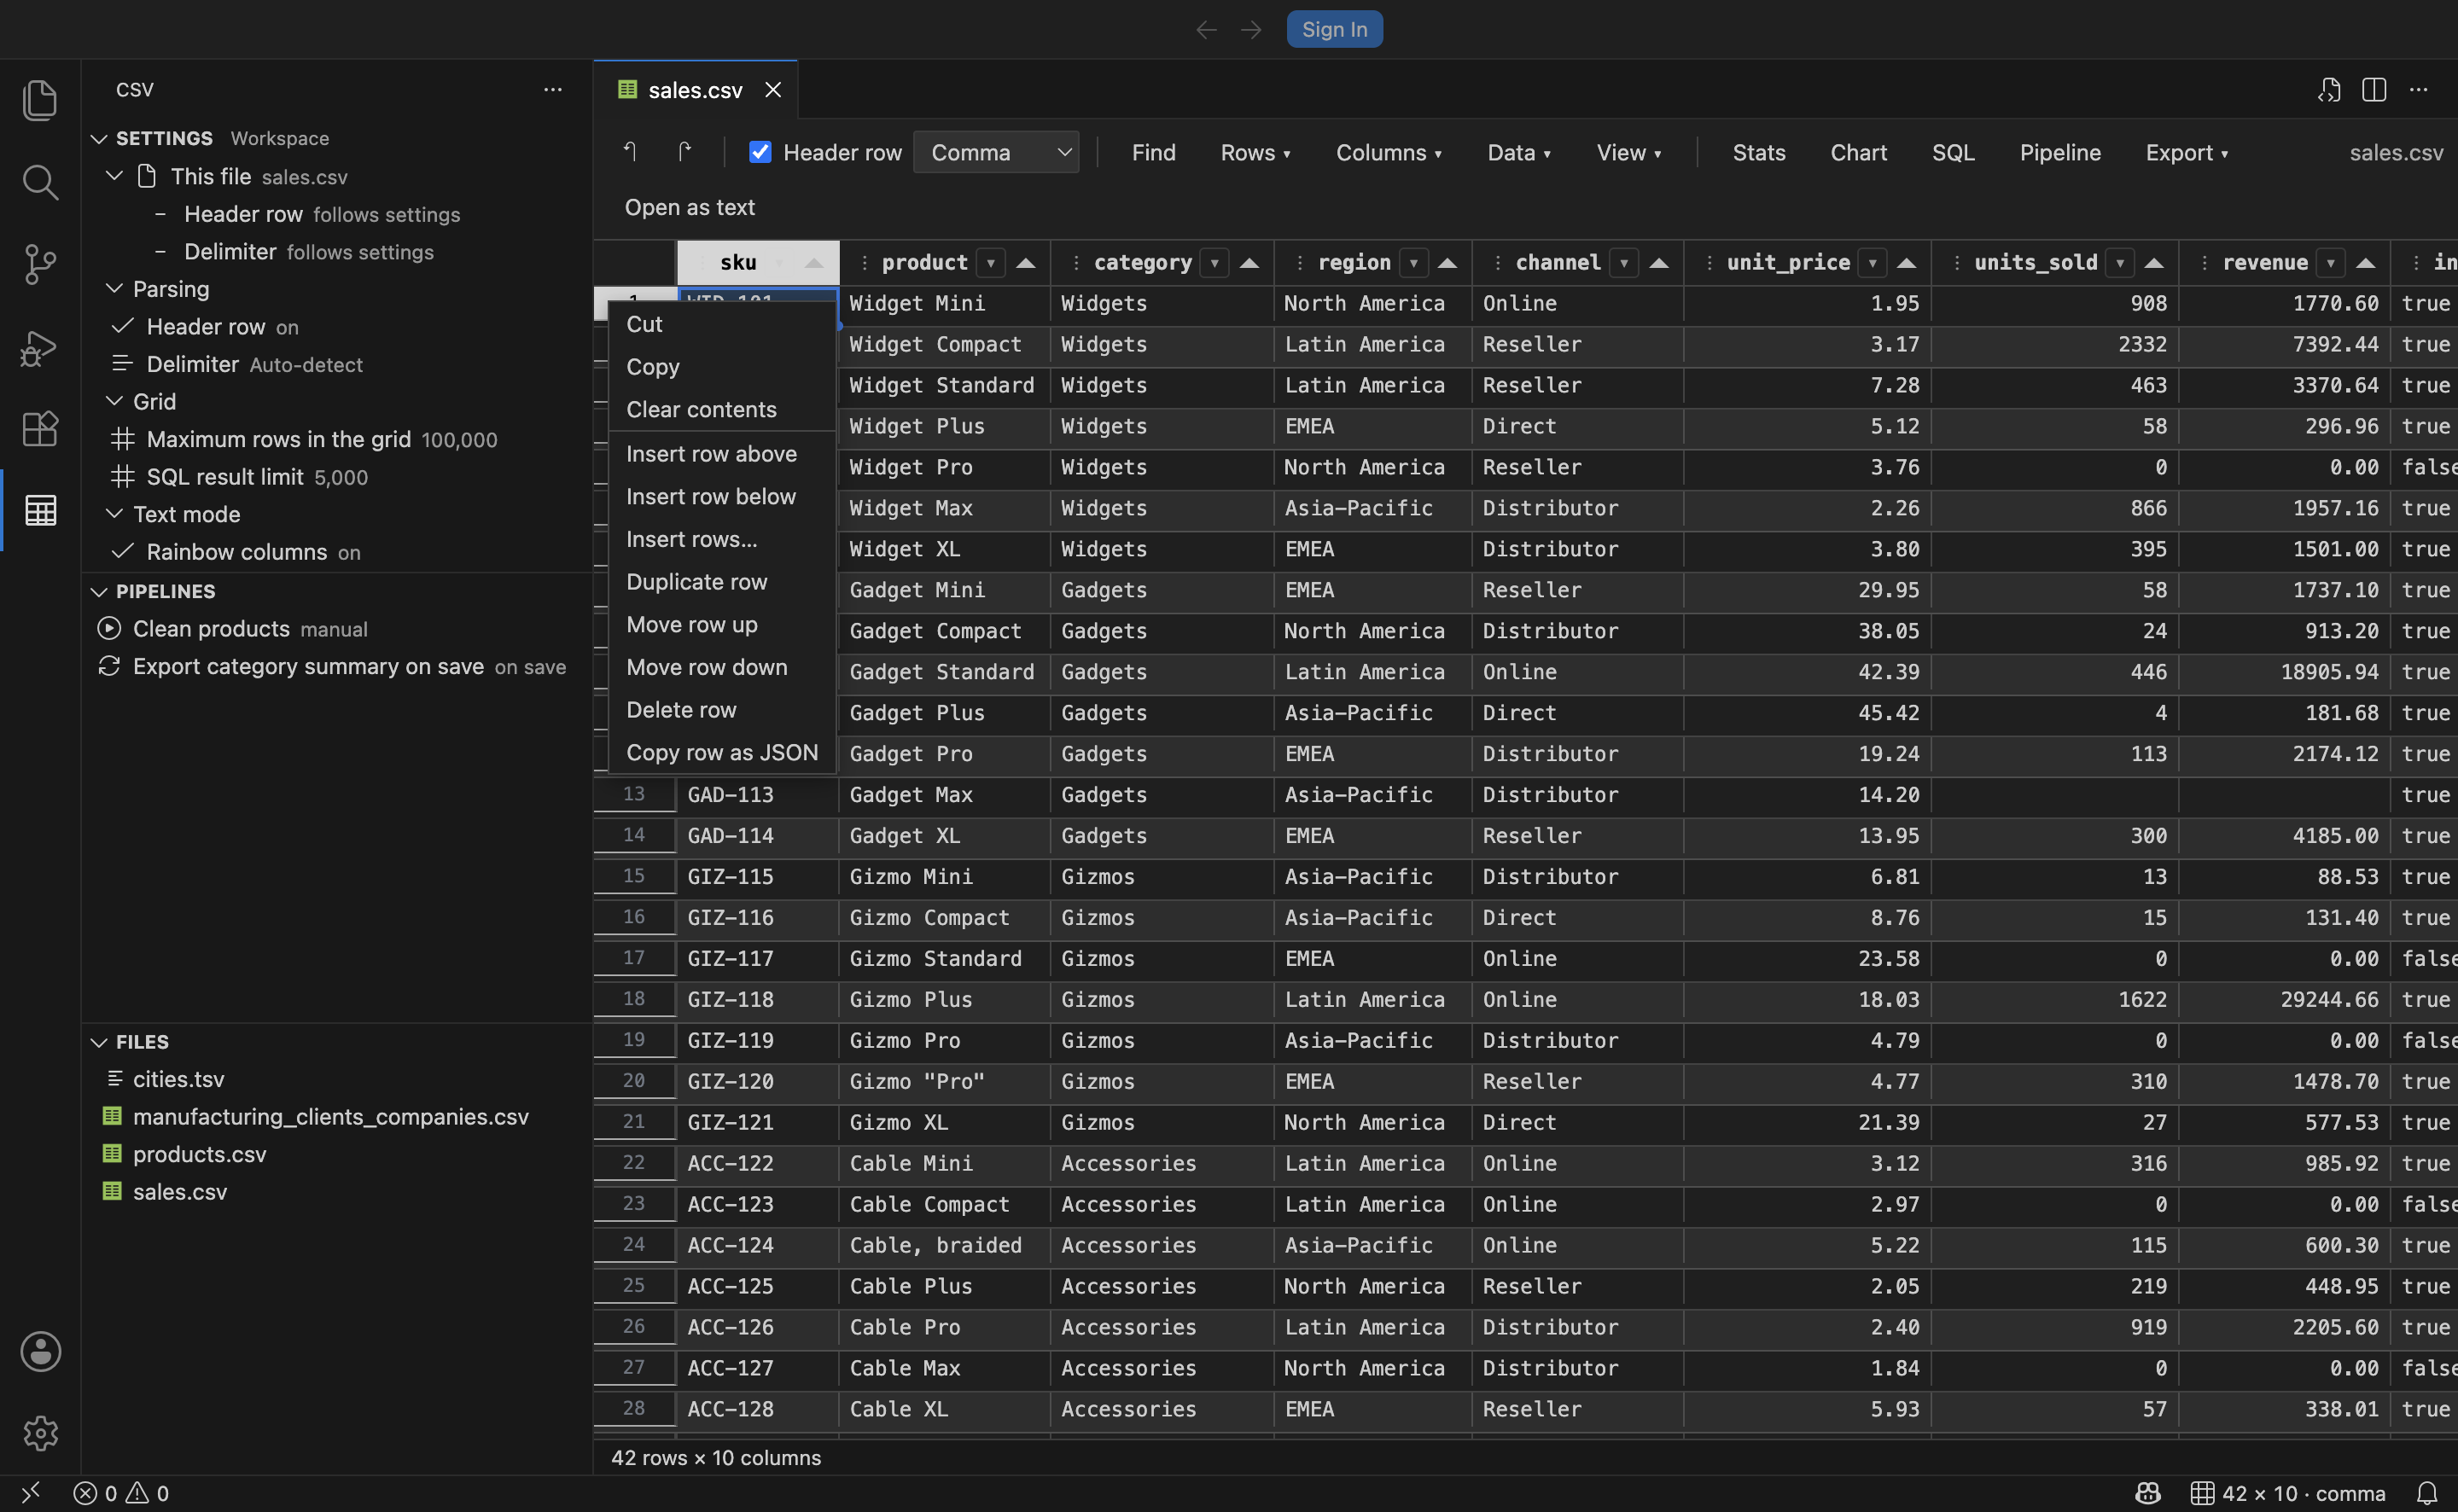Open the View dropdown menu

(1628, 153)
